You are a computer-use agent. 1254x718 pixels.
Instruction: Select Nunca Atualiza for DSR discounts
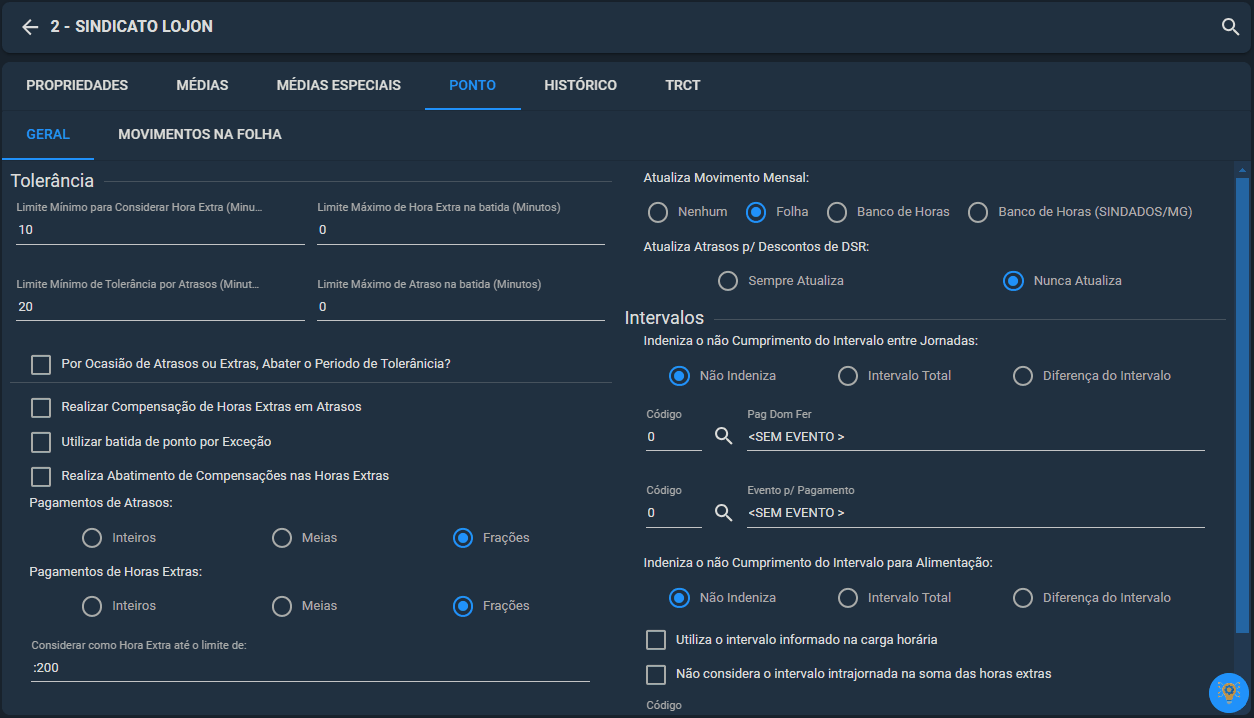click(x=1013, y=280)
